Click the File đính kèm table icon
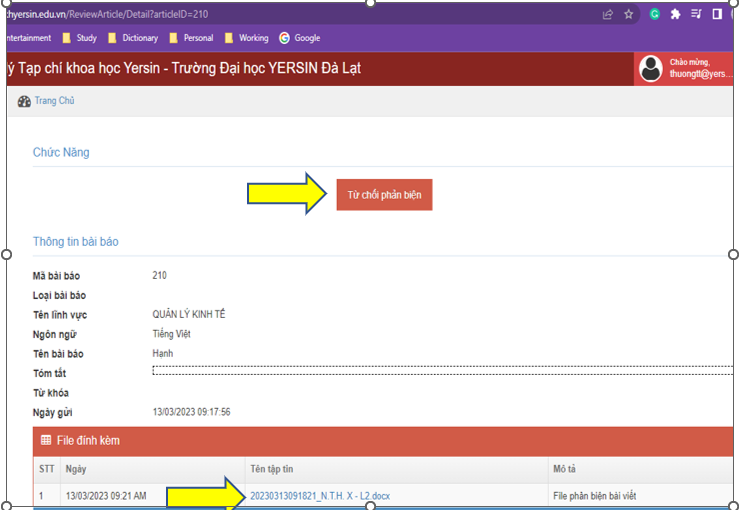 click(x=46, y=440)
